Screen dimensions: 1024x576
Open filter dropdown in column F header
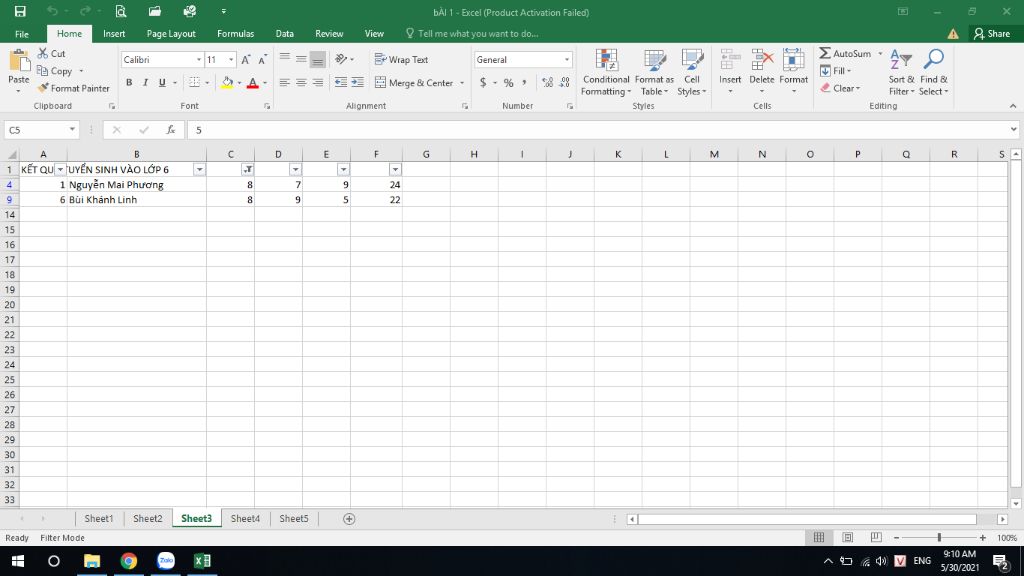click(x=395, y=170)
